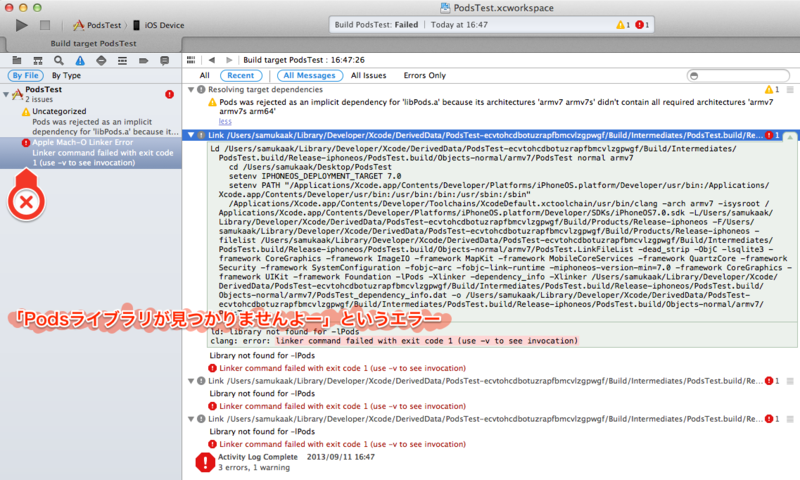Click the error count in activity viewer

(x=642, y=25)
